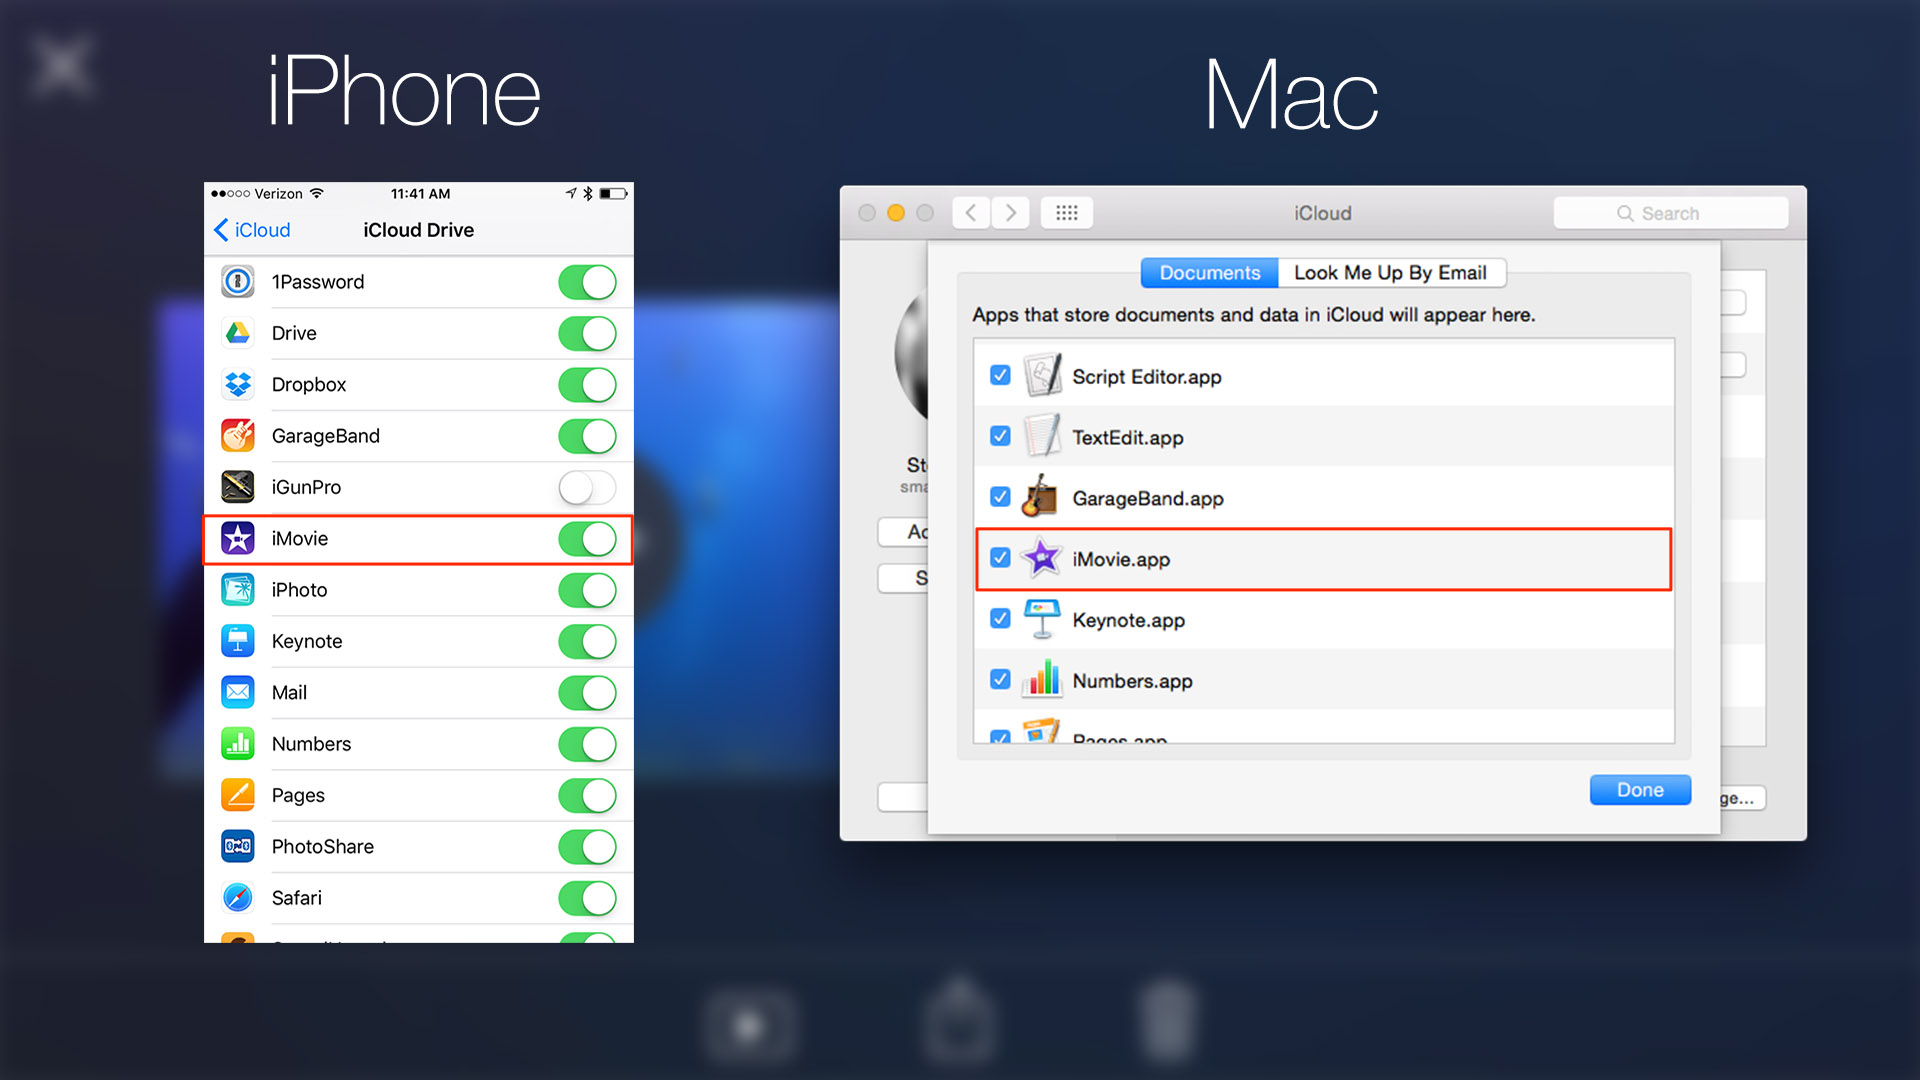Image resolution: width=1920 pixels, height=1080 pixels.
Task: Toggle Keynote switch on iPhone
Action: (x=588, y=641)
